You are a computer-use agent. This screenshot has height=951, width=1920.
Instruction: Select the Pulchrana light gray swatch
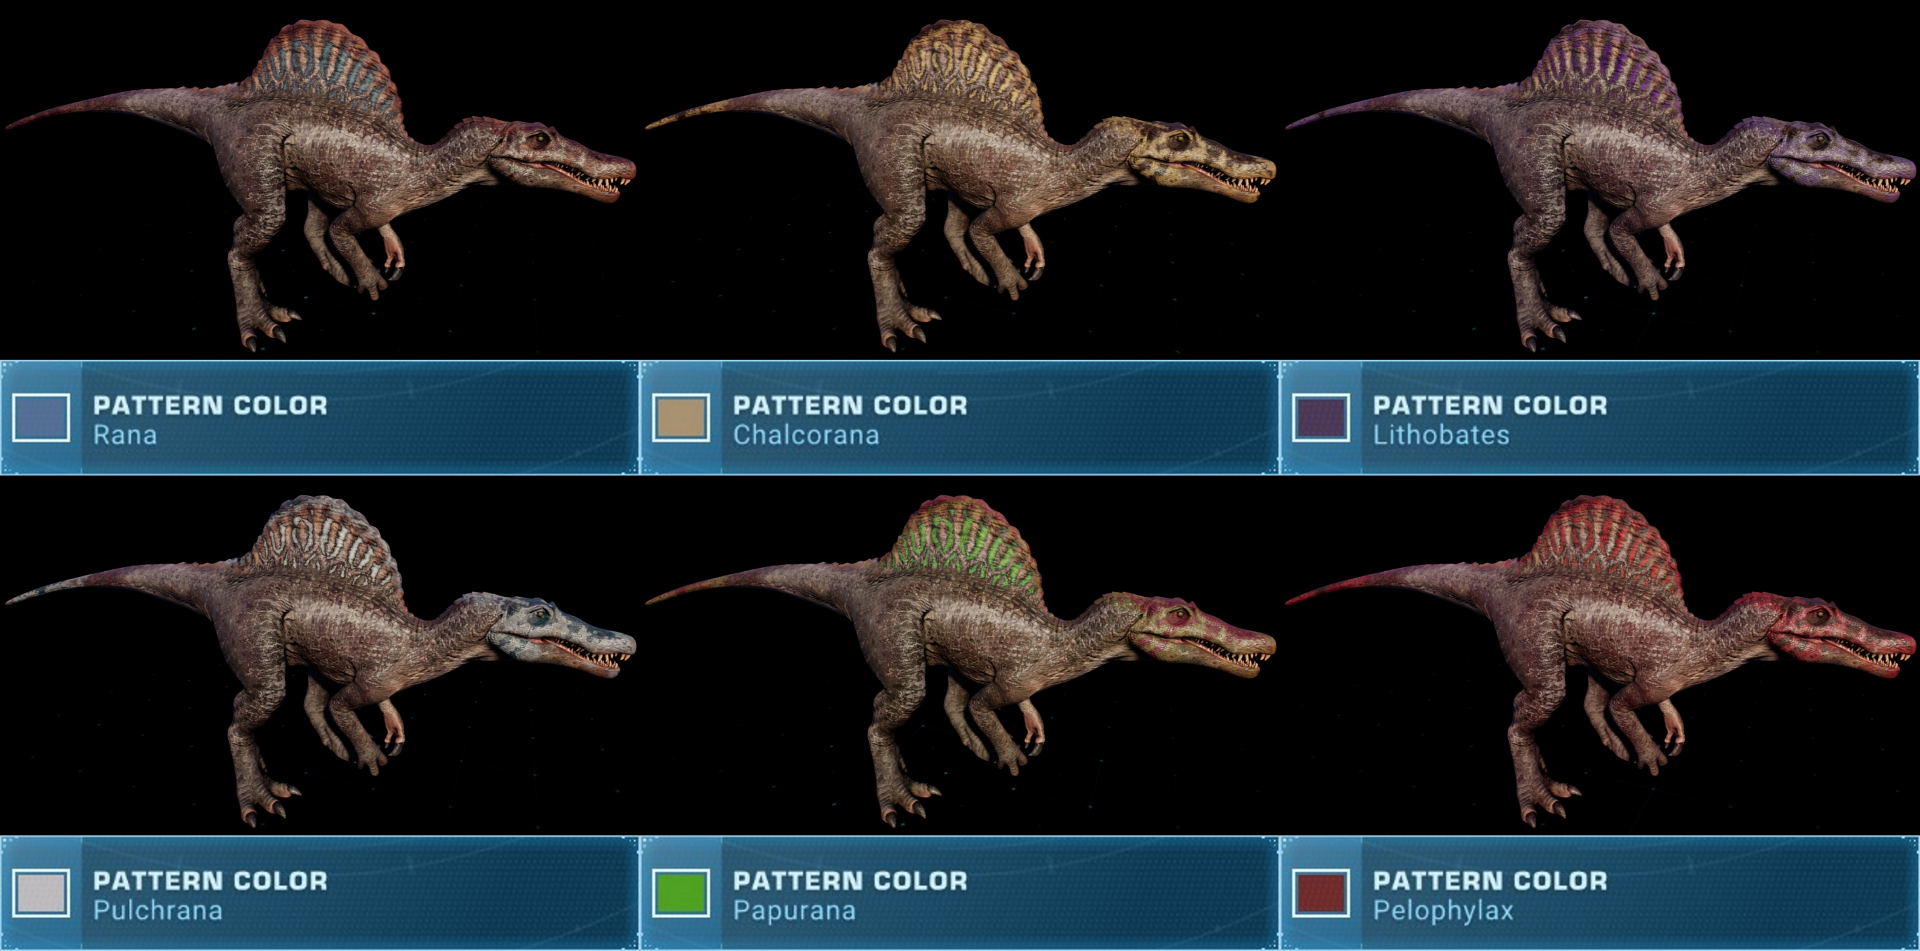(41, 893)
